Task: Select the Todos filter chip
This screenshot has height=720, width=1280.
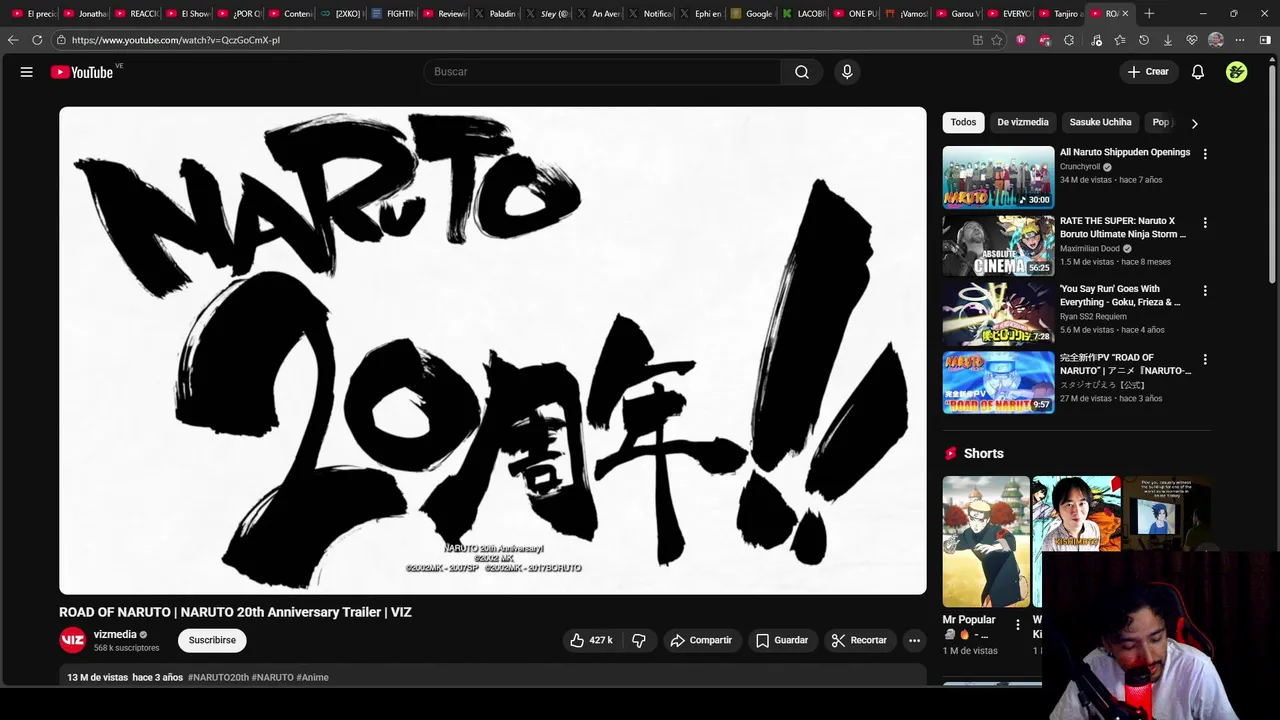Action: [x=964, y=122]
